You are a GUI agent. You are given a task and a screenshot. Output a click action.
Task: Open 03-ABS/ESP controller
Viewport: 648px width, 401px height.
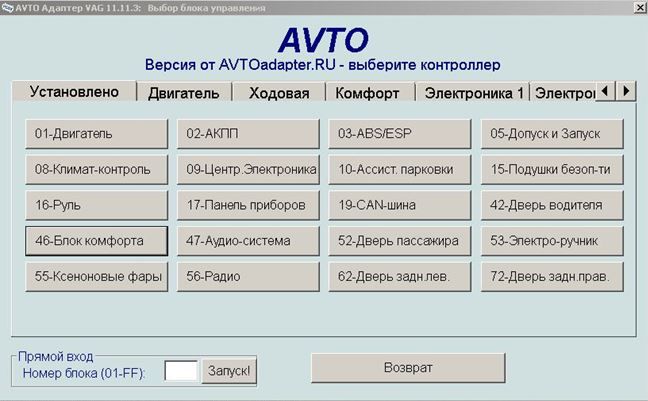pos(400,134)
